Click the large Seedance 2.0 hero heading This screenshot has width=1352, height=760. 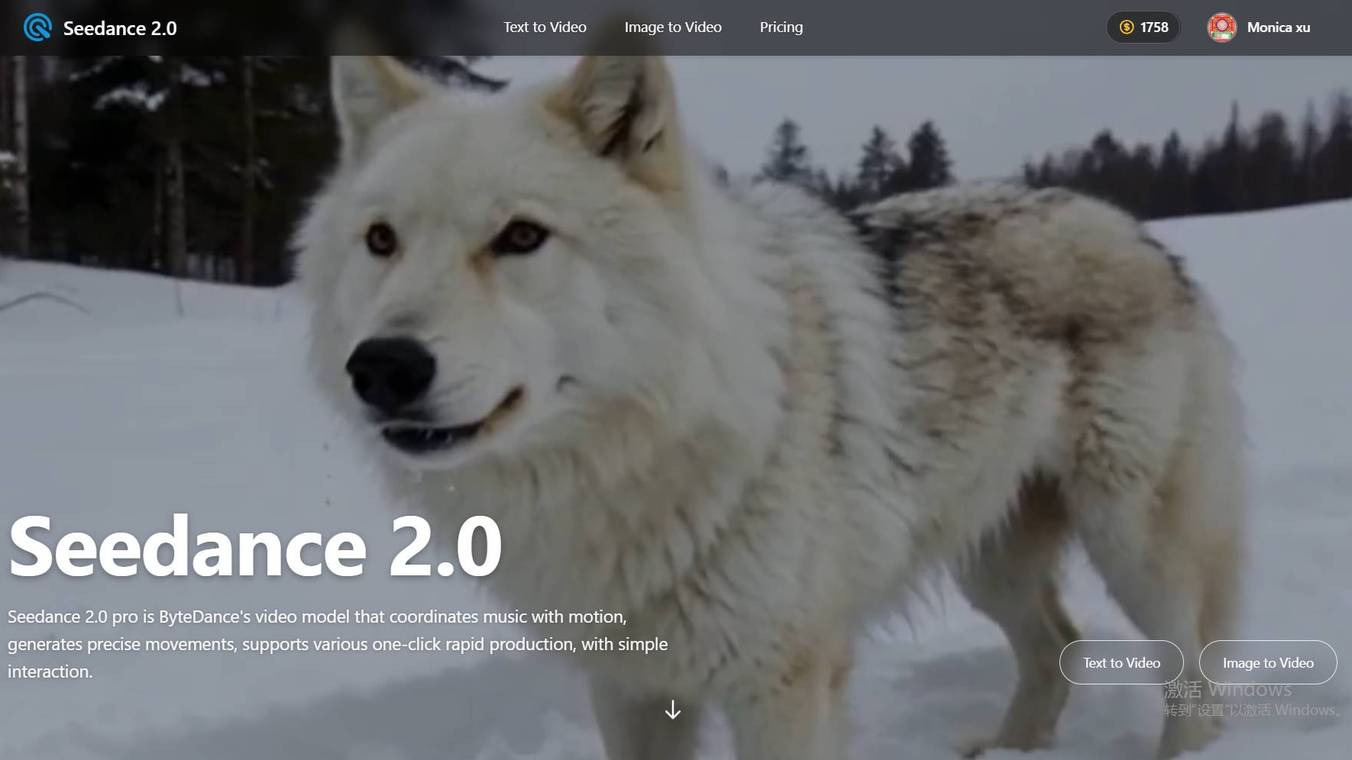pyautogui.click(x=255, y=545)
